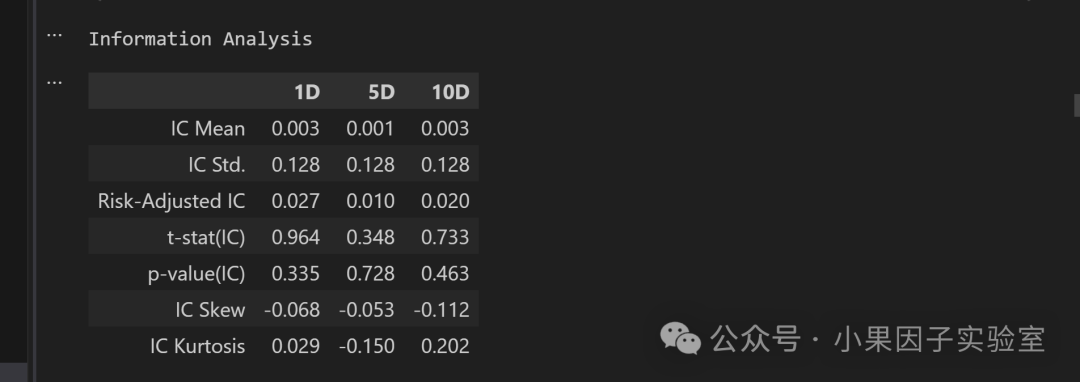This screenshot has height=382, width=1080.
Task: Click the IC Skew row label
Action: [210, 310]
